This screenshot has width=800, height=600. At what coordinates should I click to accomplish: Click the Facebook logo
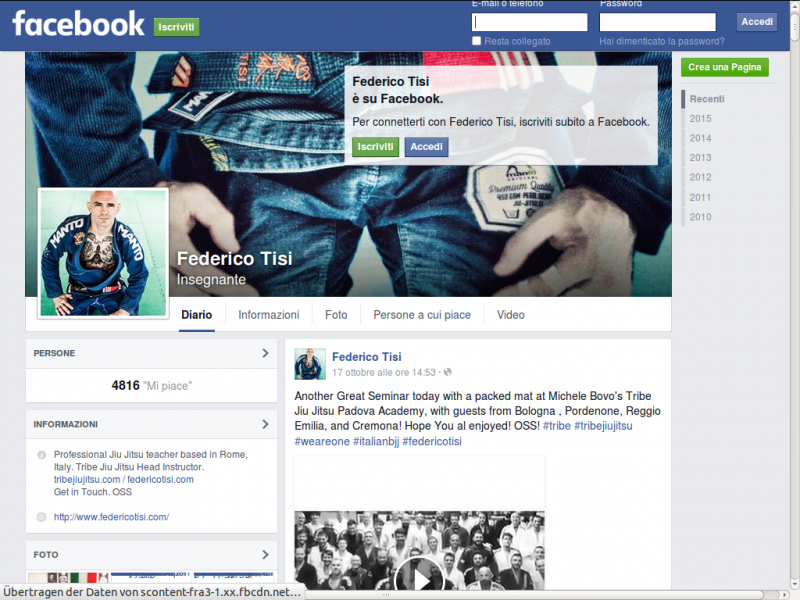pos(78,24)
